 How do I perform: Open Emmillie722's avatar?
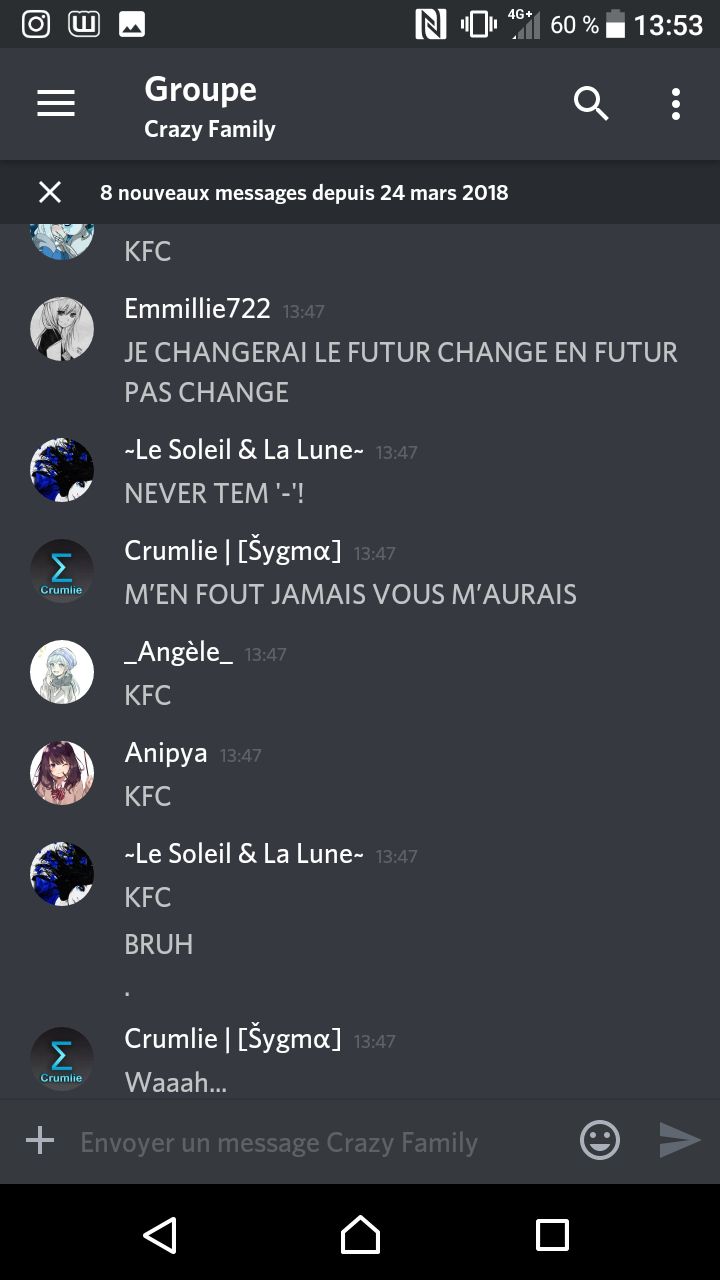click(x=62, y=328)
